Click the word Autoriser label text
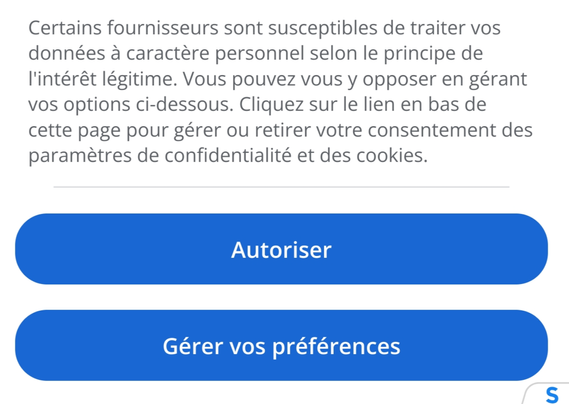Screen dimensions: 569x404 tap(281, 250)
